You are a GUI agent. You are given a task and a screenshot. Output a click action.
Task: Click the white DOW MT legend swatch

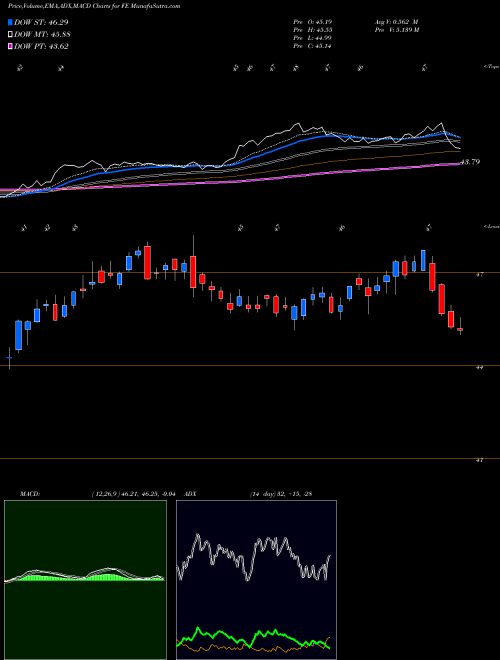(x=10, y=35)
